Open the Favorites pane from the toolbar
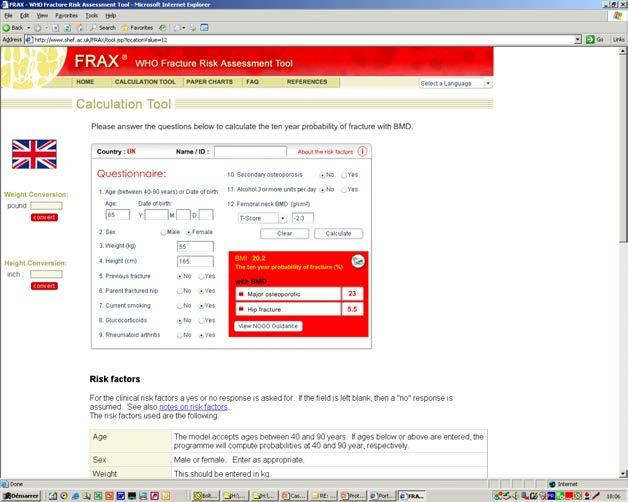The width and height of the screenshot is (628, 502). pyautogui.click(x=137, y=28)
